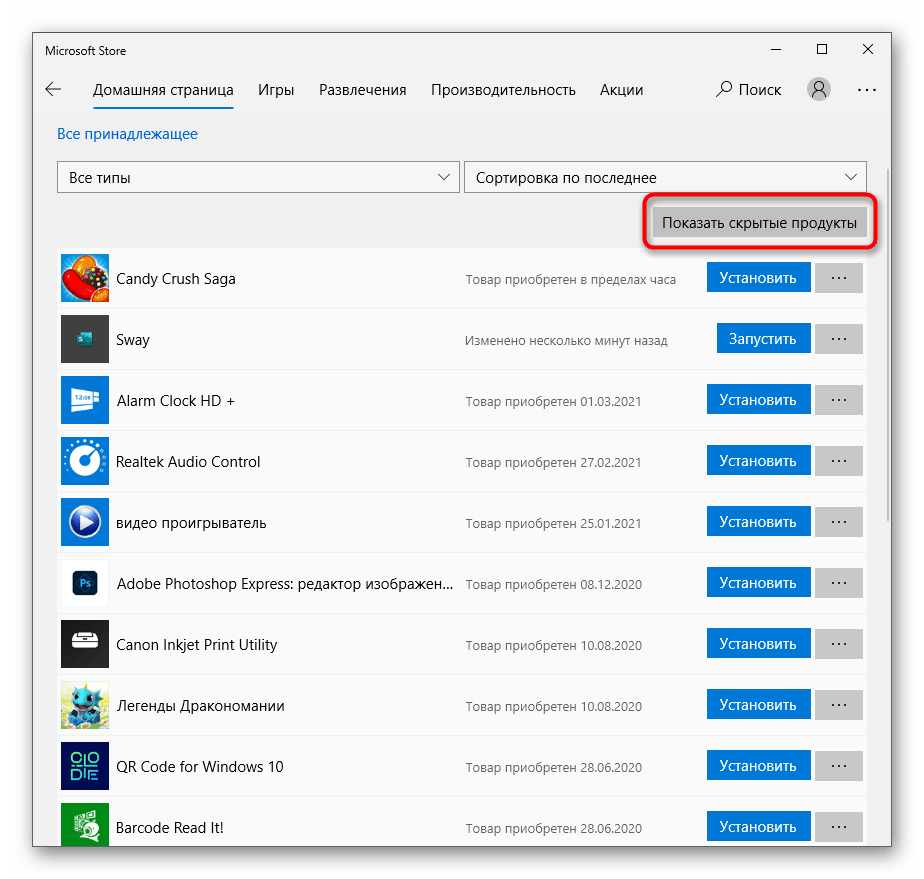Open the 'Поиск' search field
The width and height of the screenshot is (924, 879).
[749, 89]
